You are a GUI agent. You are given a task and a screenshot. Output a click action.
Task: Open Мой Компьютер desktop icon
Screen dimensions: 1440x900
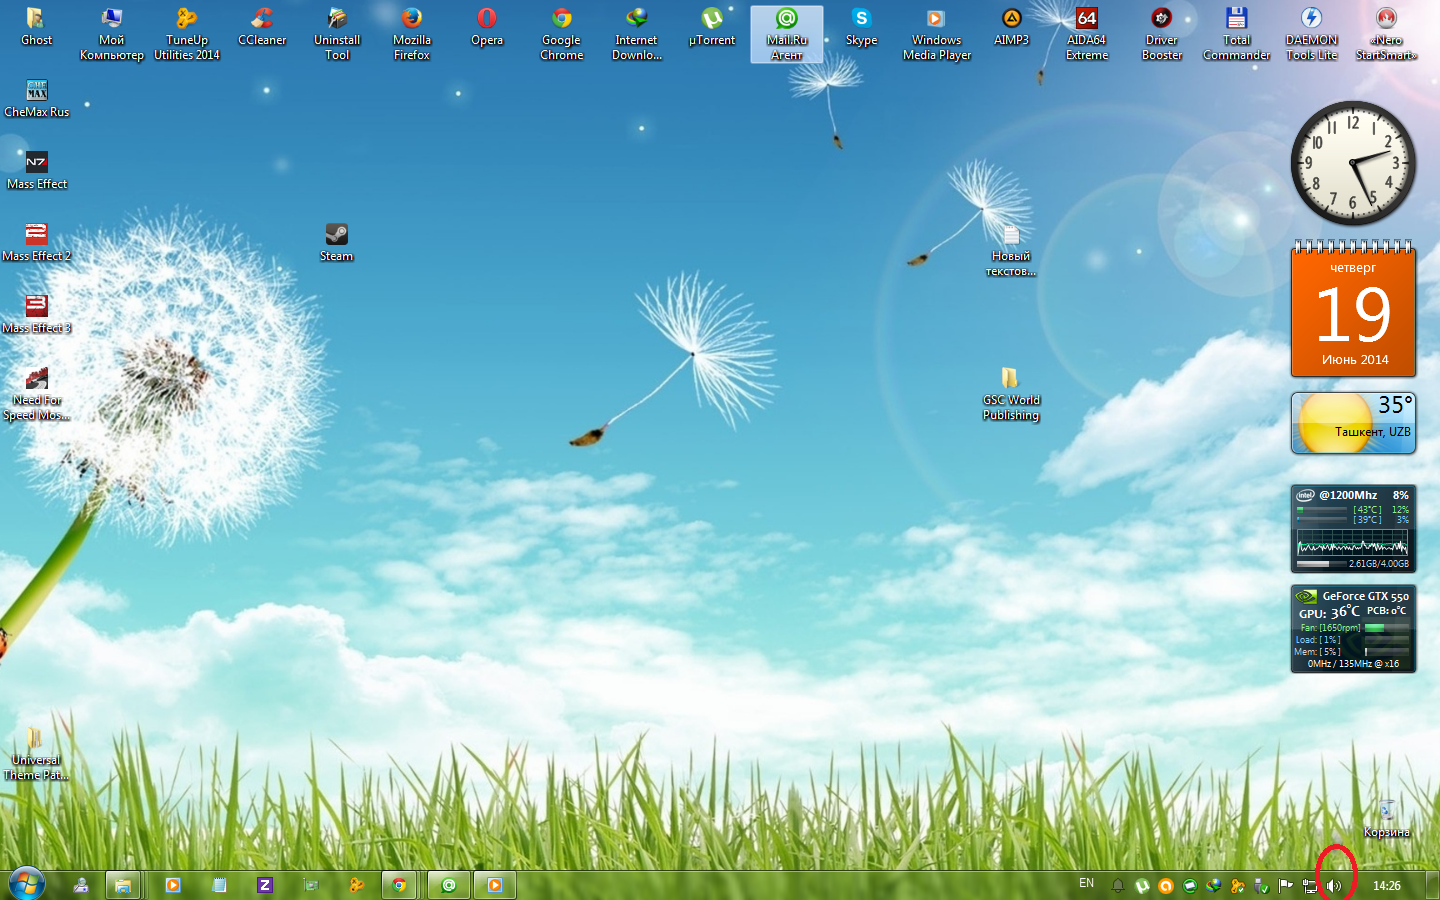(112, 34)
